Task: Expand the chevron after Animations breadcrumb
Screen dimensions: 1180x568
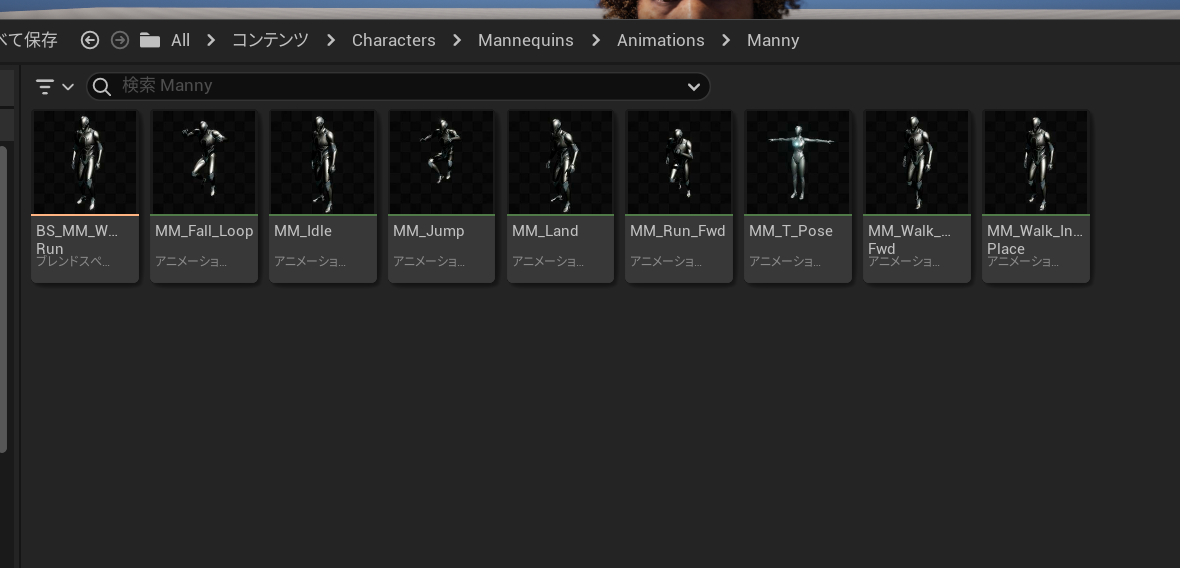Action: click(x=726, y=40)
